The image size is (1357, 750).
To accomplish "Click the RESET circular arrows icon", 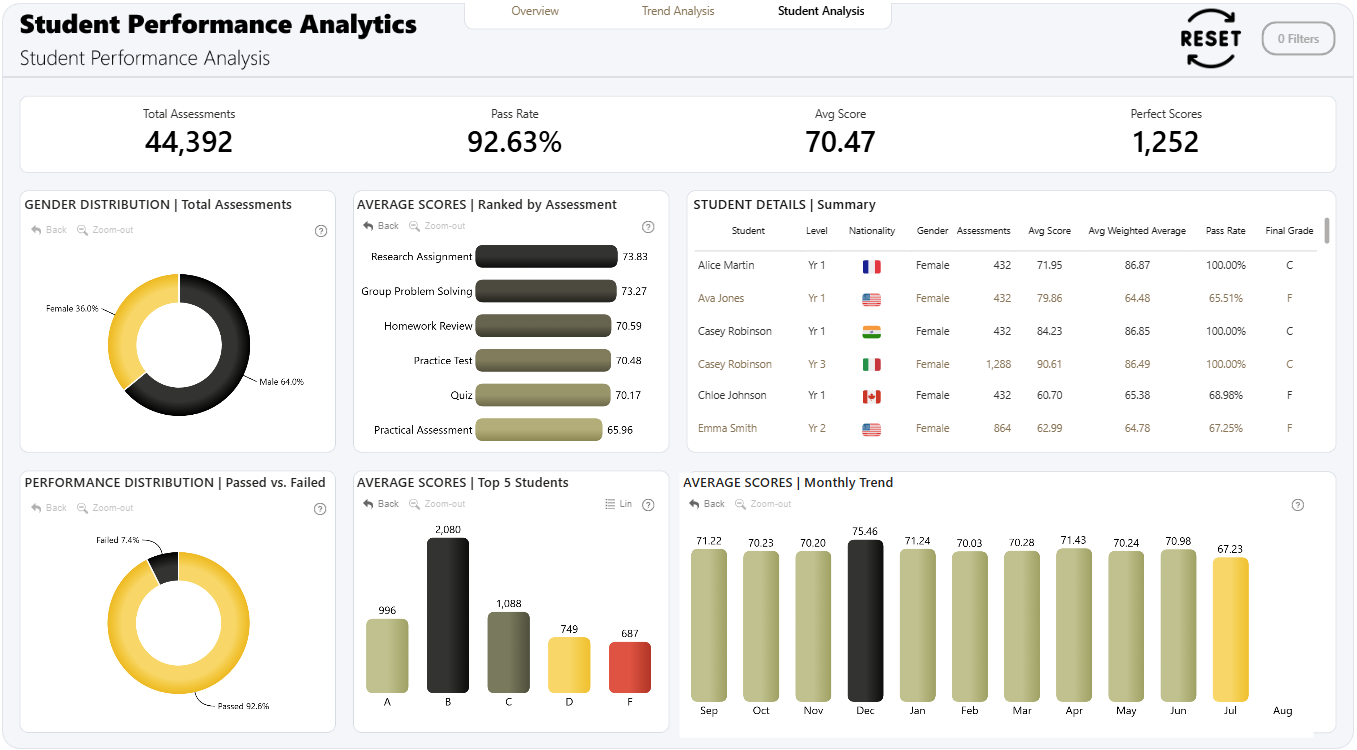I will tap(1210, 39).
